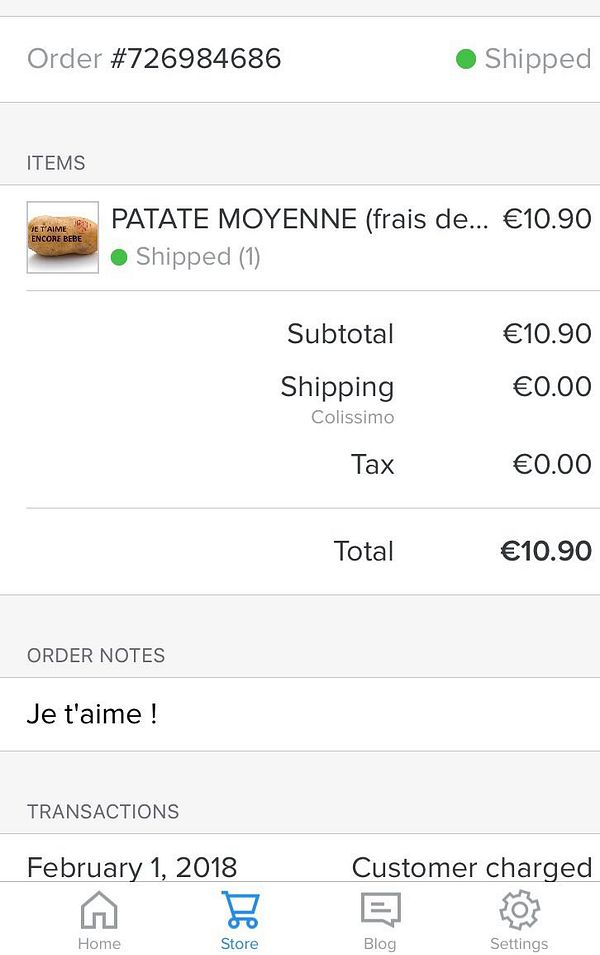The width and height of the screenshot is (600, 955).
Task: Switch to the Home tab label
Action: [98, 943]
